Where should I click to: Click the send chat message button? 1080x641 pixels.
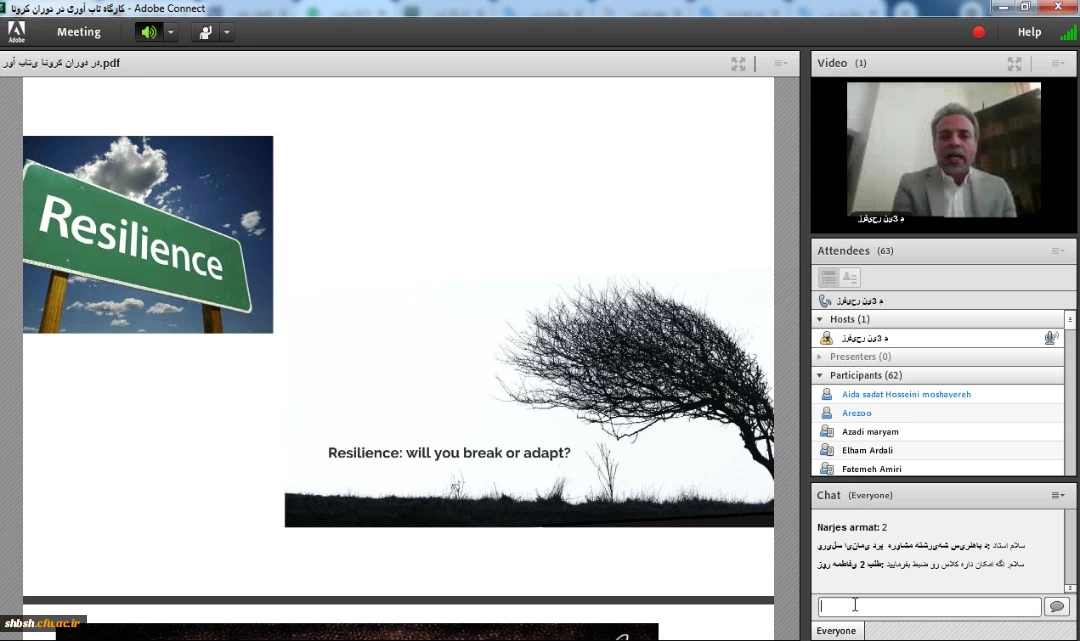(1056, 607)
